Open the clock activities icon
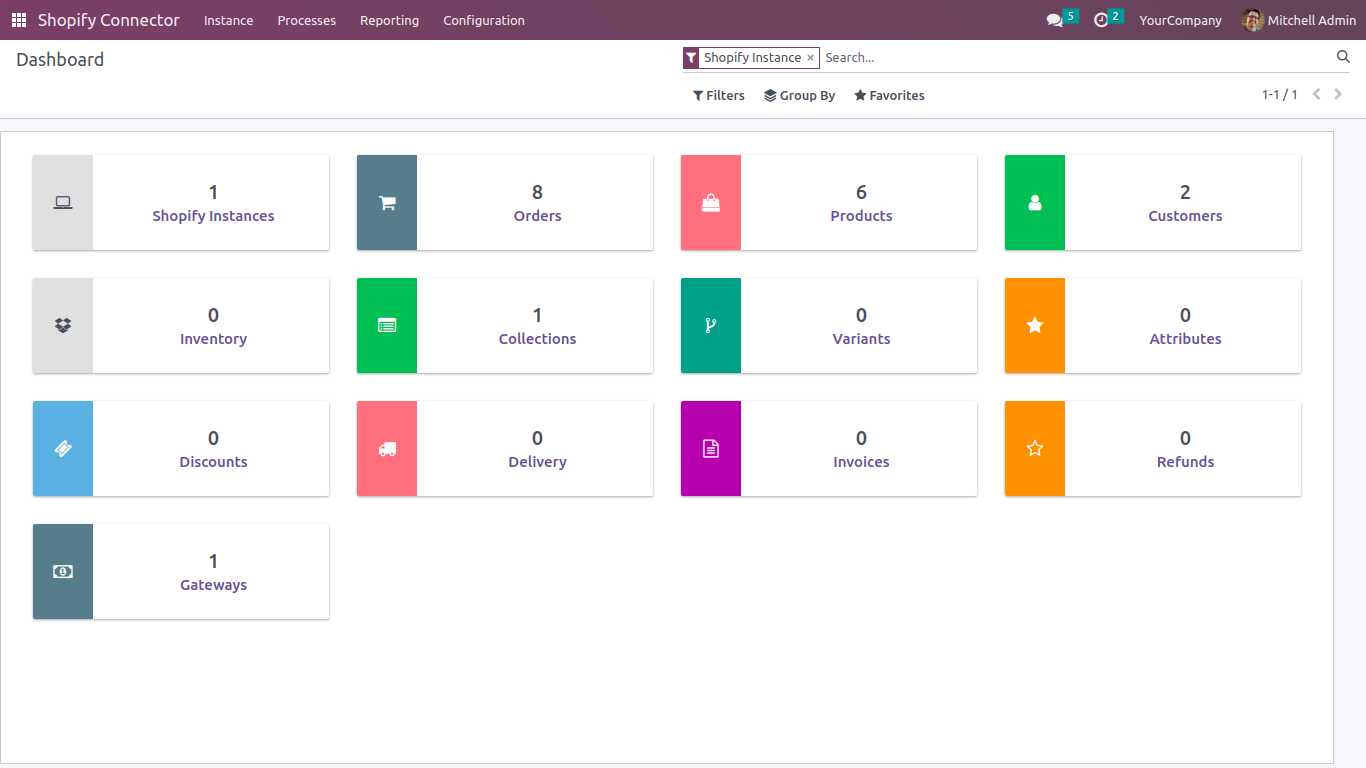This screenshot has width=1366, height=768. point(1101,20)
